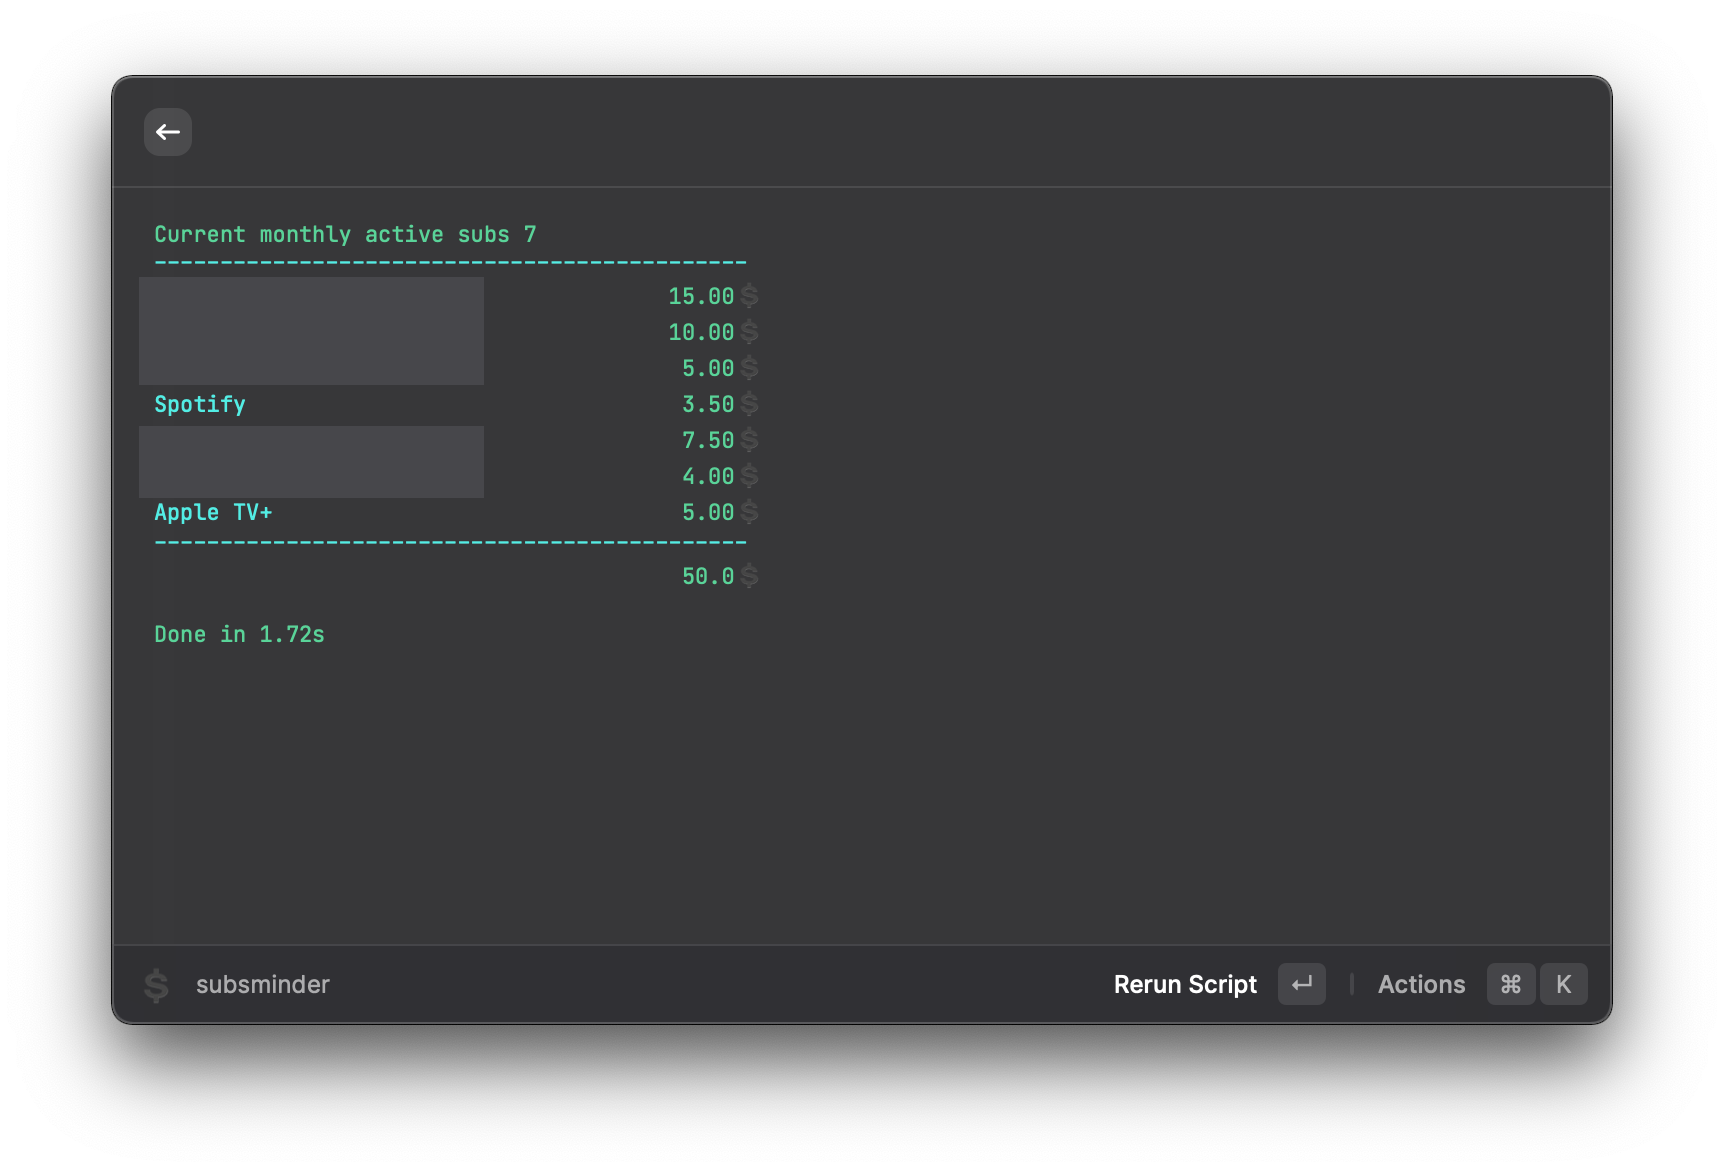Click the subsminder dollar icon
Screen dimensions: 1724x1172
(x=156, y=985)
